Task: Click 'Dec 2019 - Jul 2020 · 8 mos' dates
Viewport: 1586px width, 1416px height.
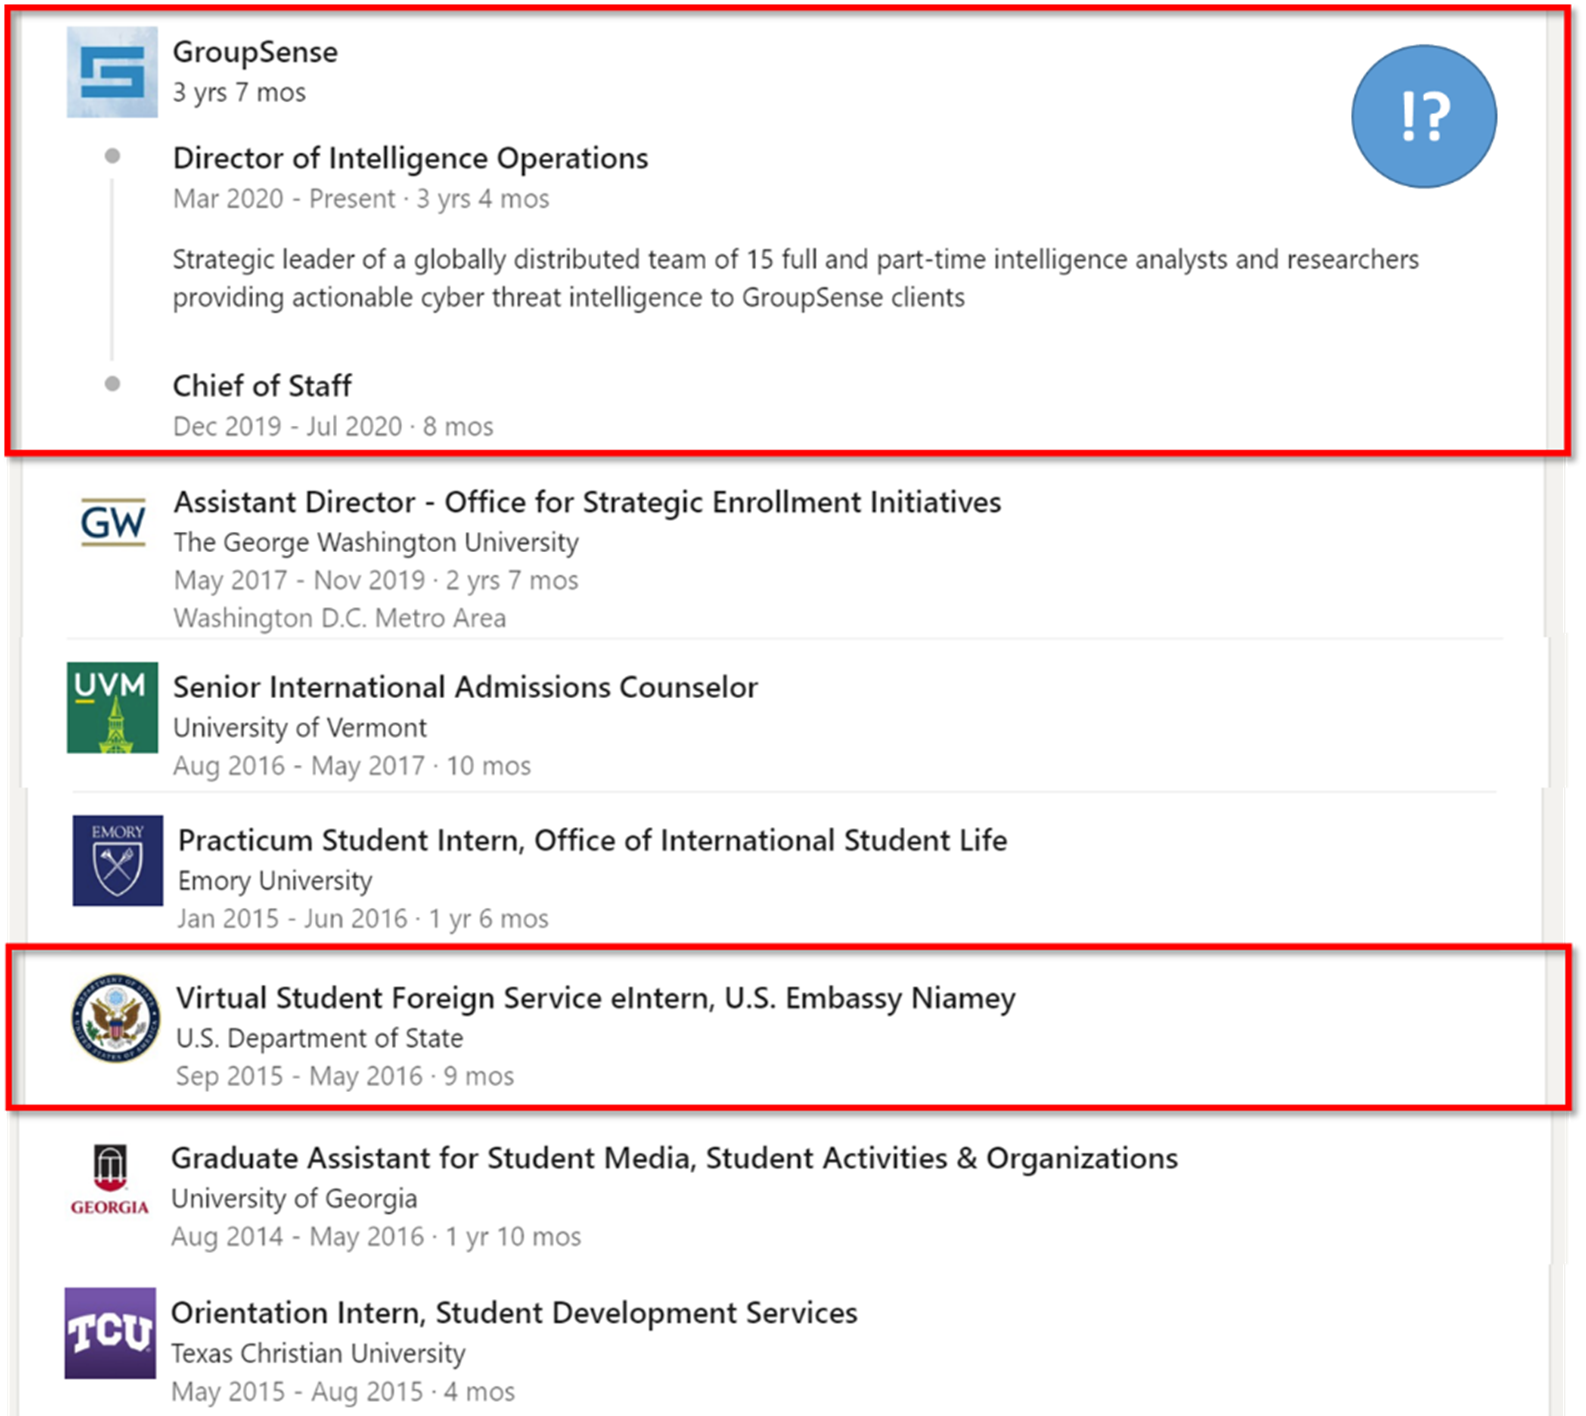Action: 333,426
